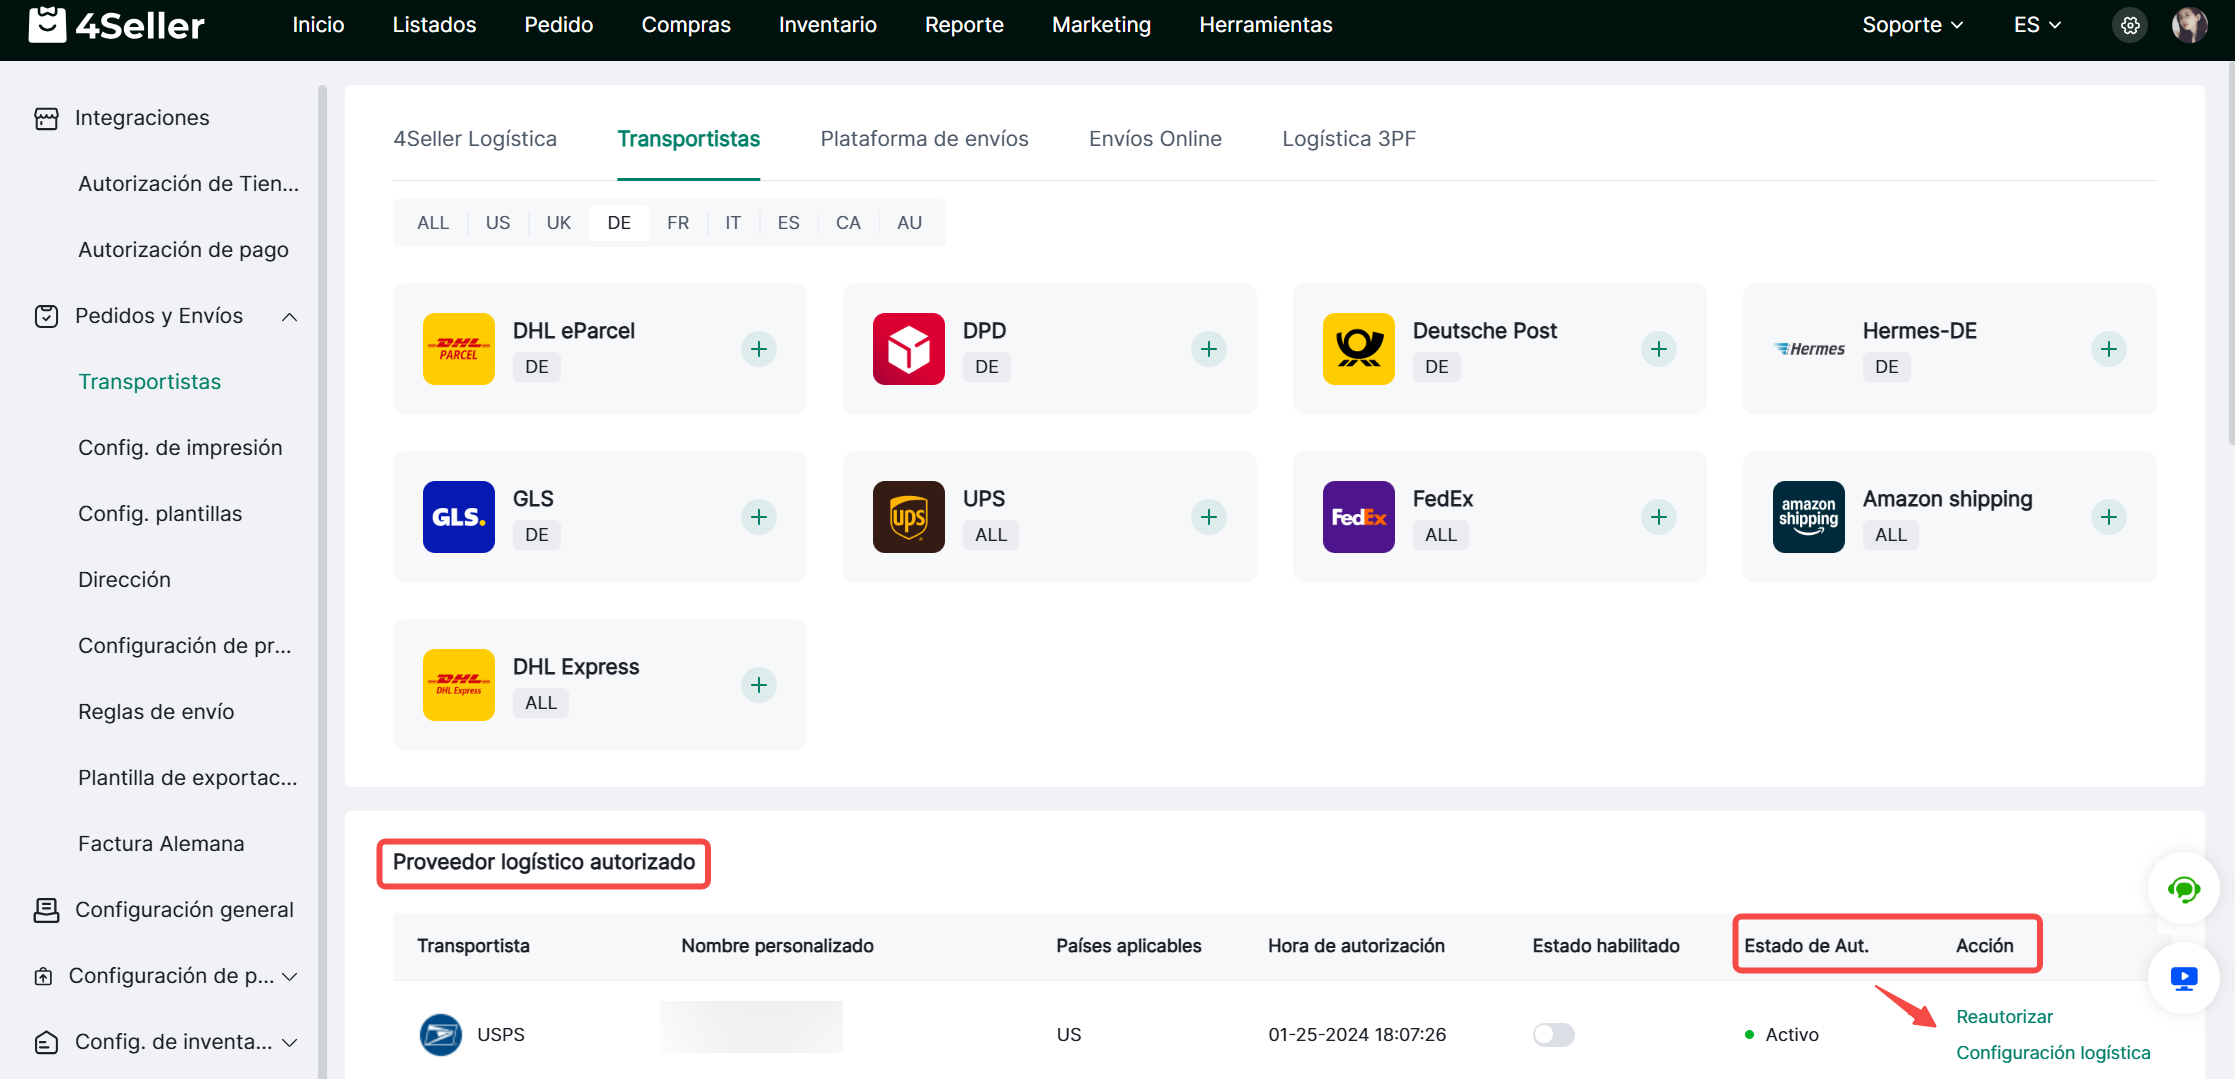The image size is (2235, 1079).
Task: Click the video tutorial icon
Action: (2183, 978)
